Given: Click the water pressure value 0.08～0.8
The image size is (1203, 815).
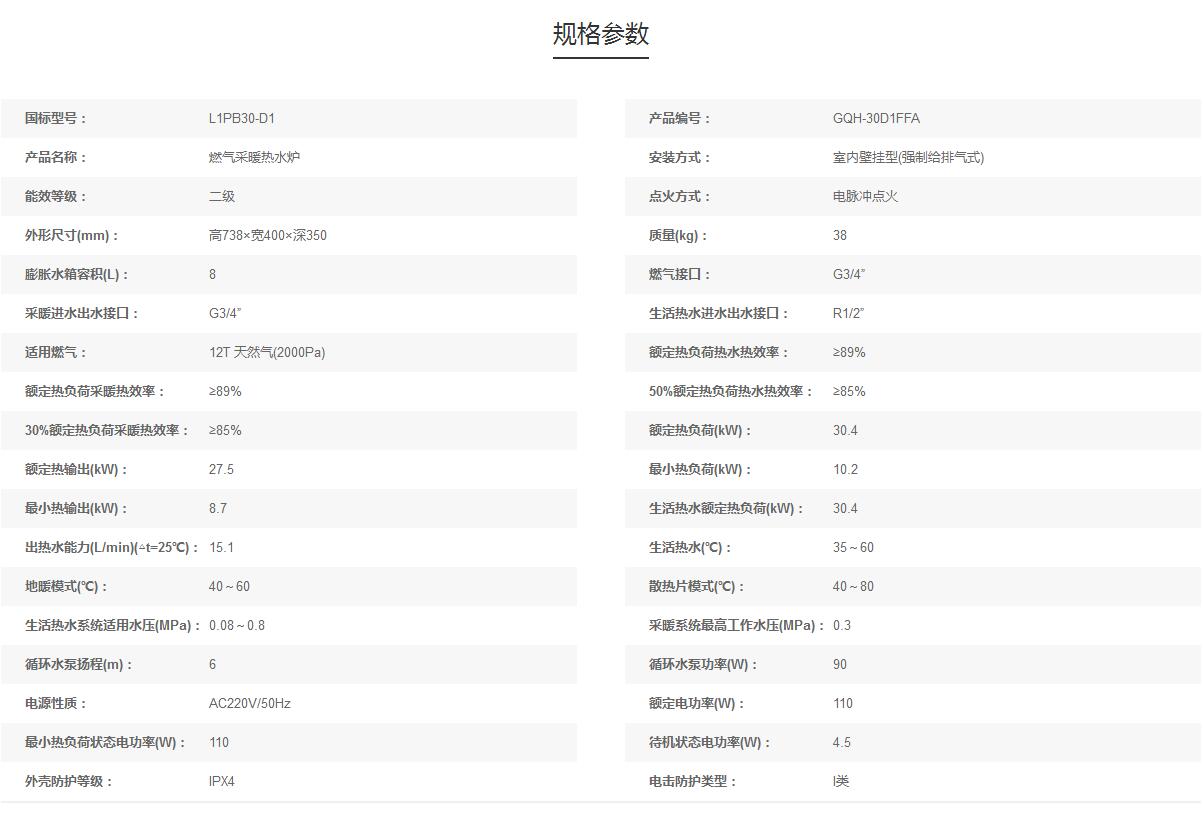Looking at the screenshot, I should coord(237,625).
